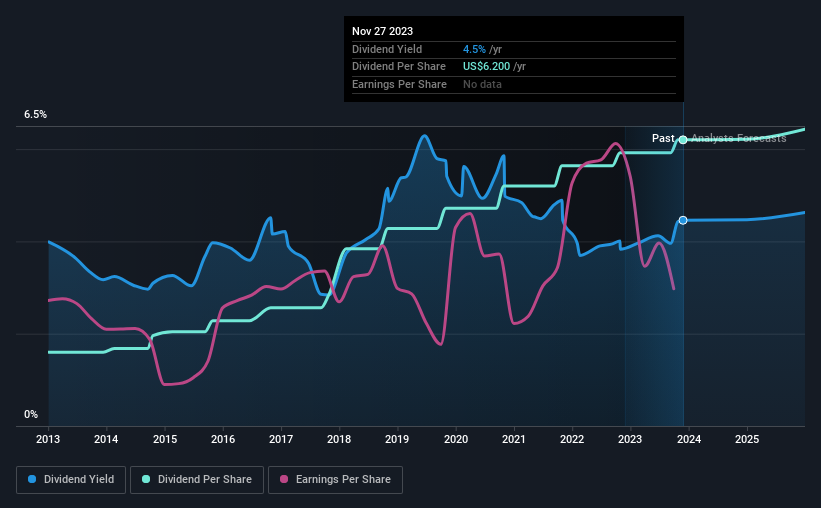821x508 pixels.
Task: Click the pink Earnings Per Share legend dot
Action: pos(284,479)
